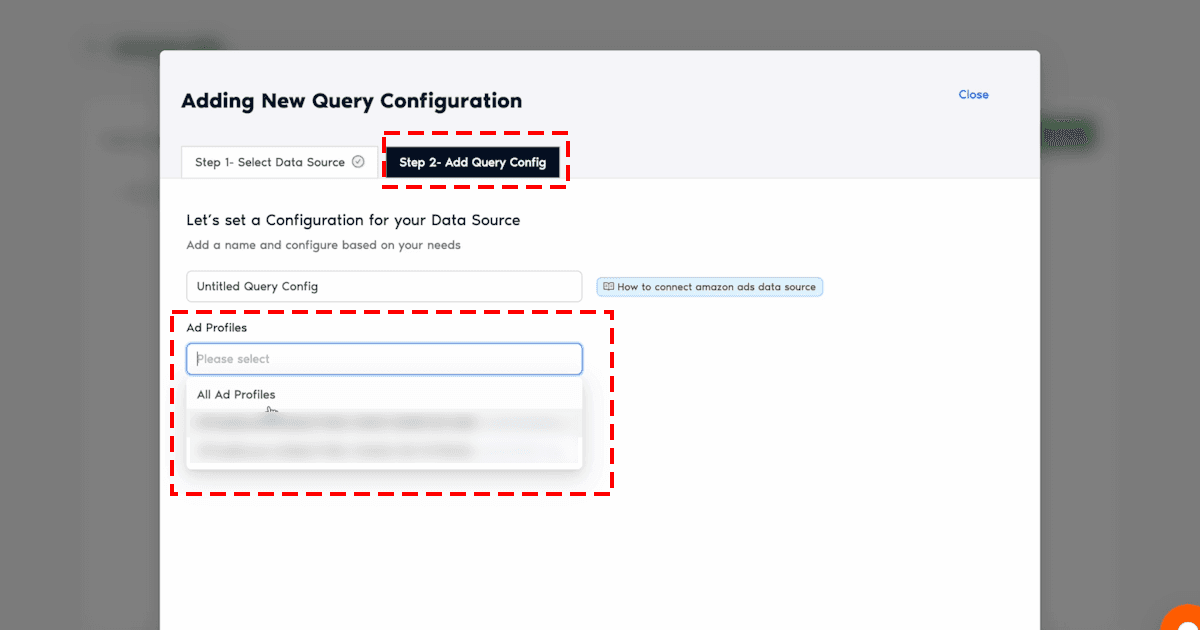This screenshot has width=1200, height=630.
Task: Switch to Step 1- Select Data Source tab
Action: pyautogui.click(x=270, y=162)
